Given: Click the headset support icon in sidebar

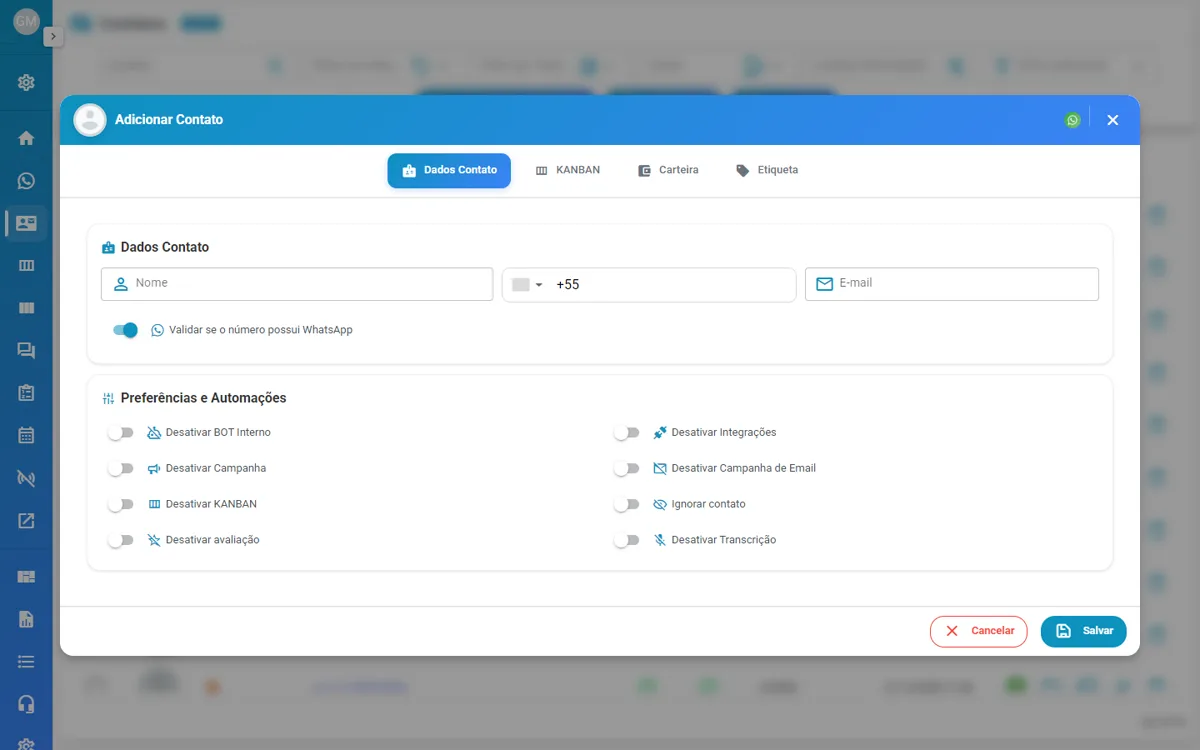Looking at the screenshot, I should click(26, 704).
